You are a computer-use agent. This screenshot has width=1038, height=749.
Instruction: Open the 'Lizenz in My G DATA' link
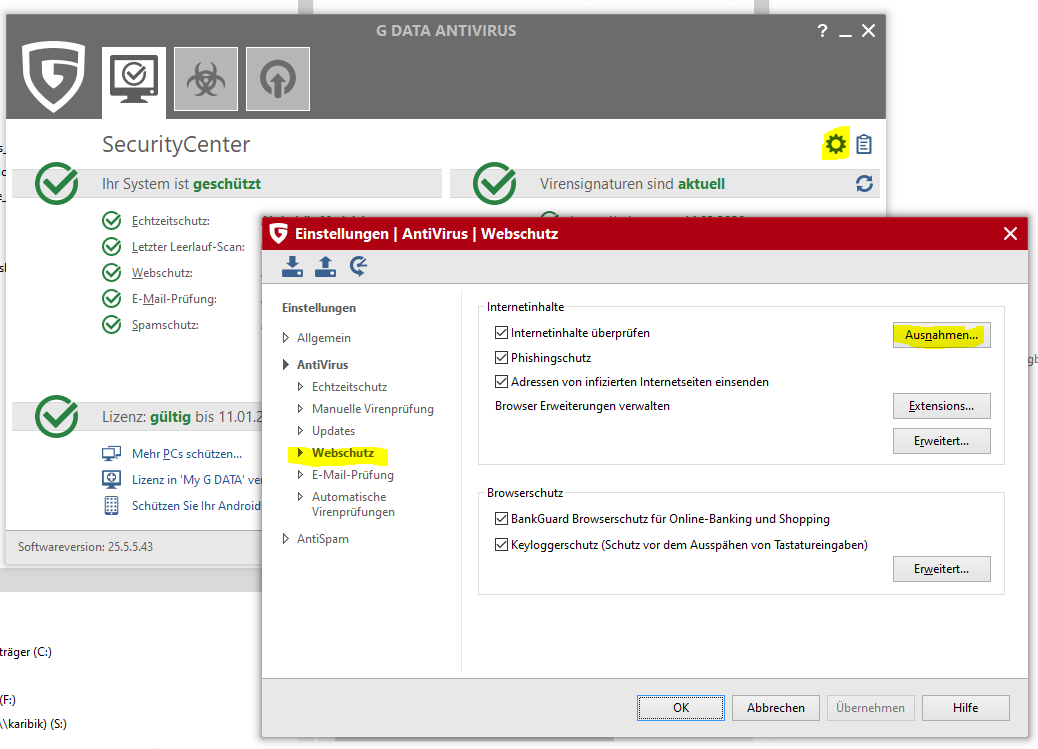coord(197,479)
